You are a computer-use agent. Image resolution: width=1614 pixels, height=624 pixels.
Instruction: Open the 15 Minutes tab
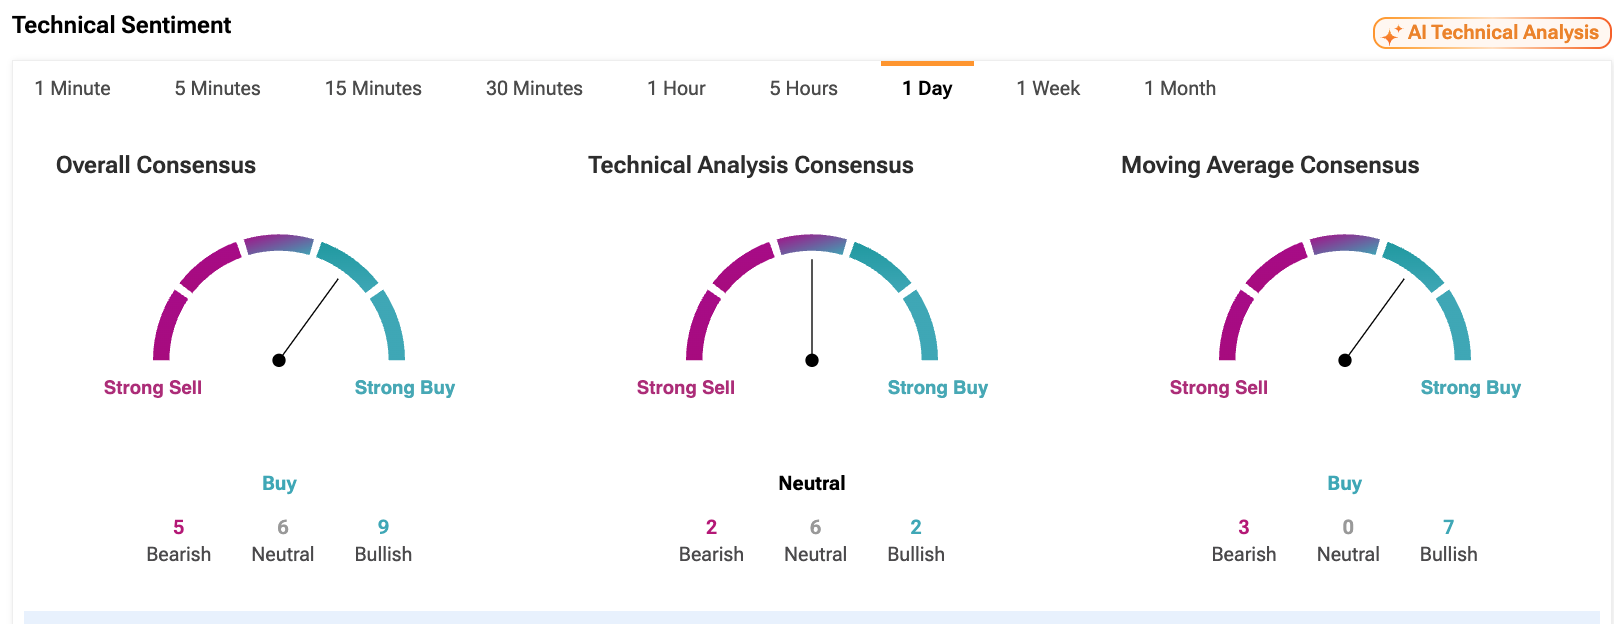click(373, 88)
